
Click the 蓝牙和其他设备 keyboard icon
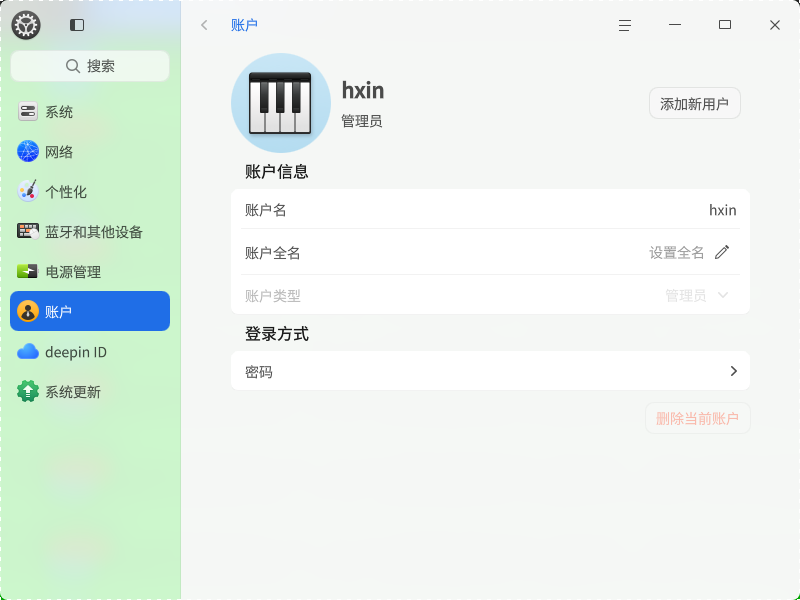28,232
